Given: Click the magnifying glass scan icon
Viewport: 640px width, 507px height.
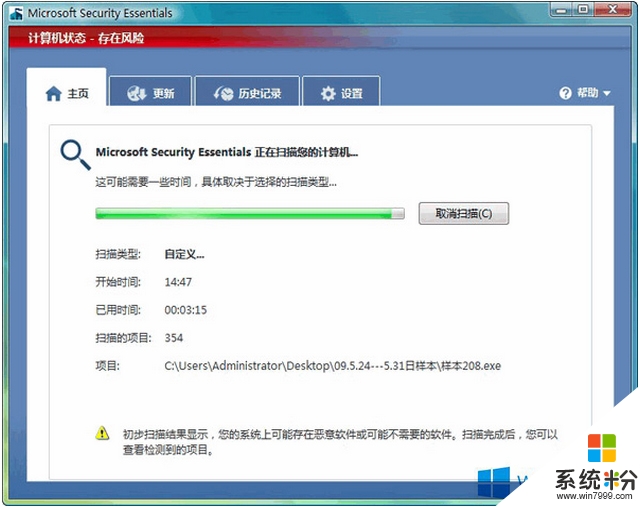Looking at the screenshot, I should [x=76, y=155].
